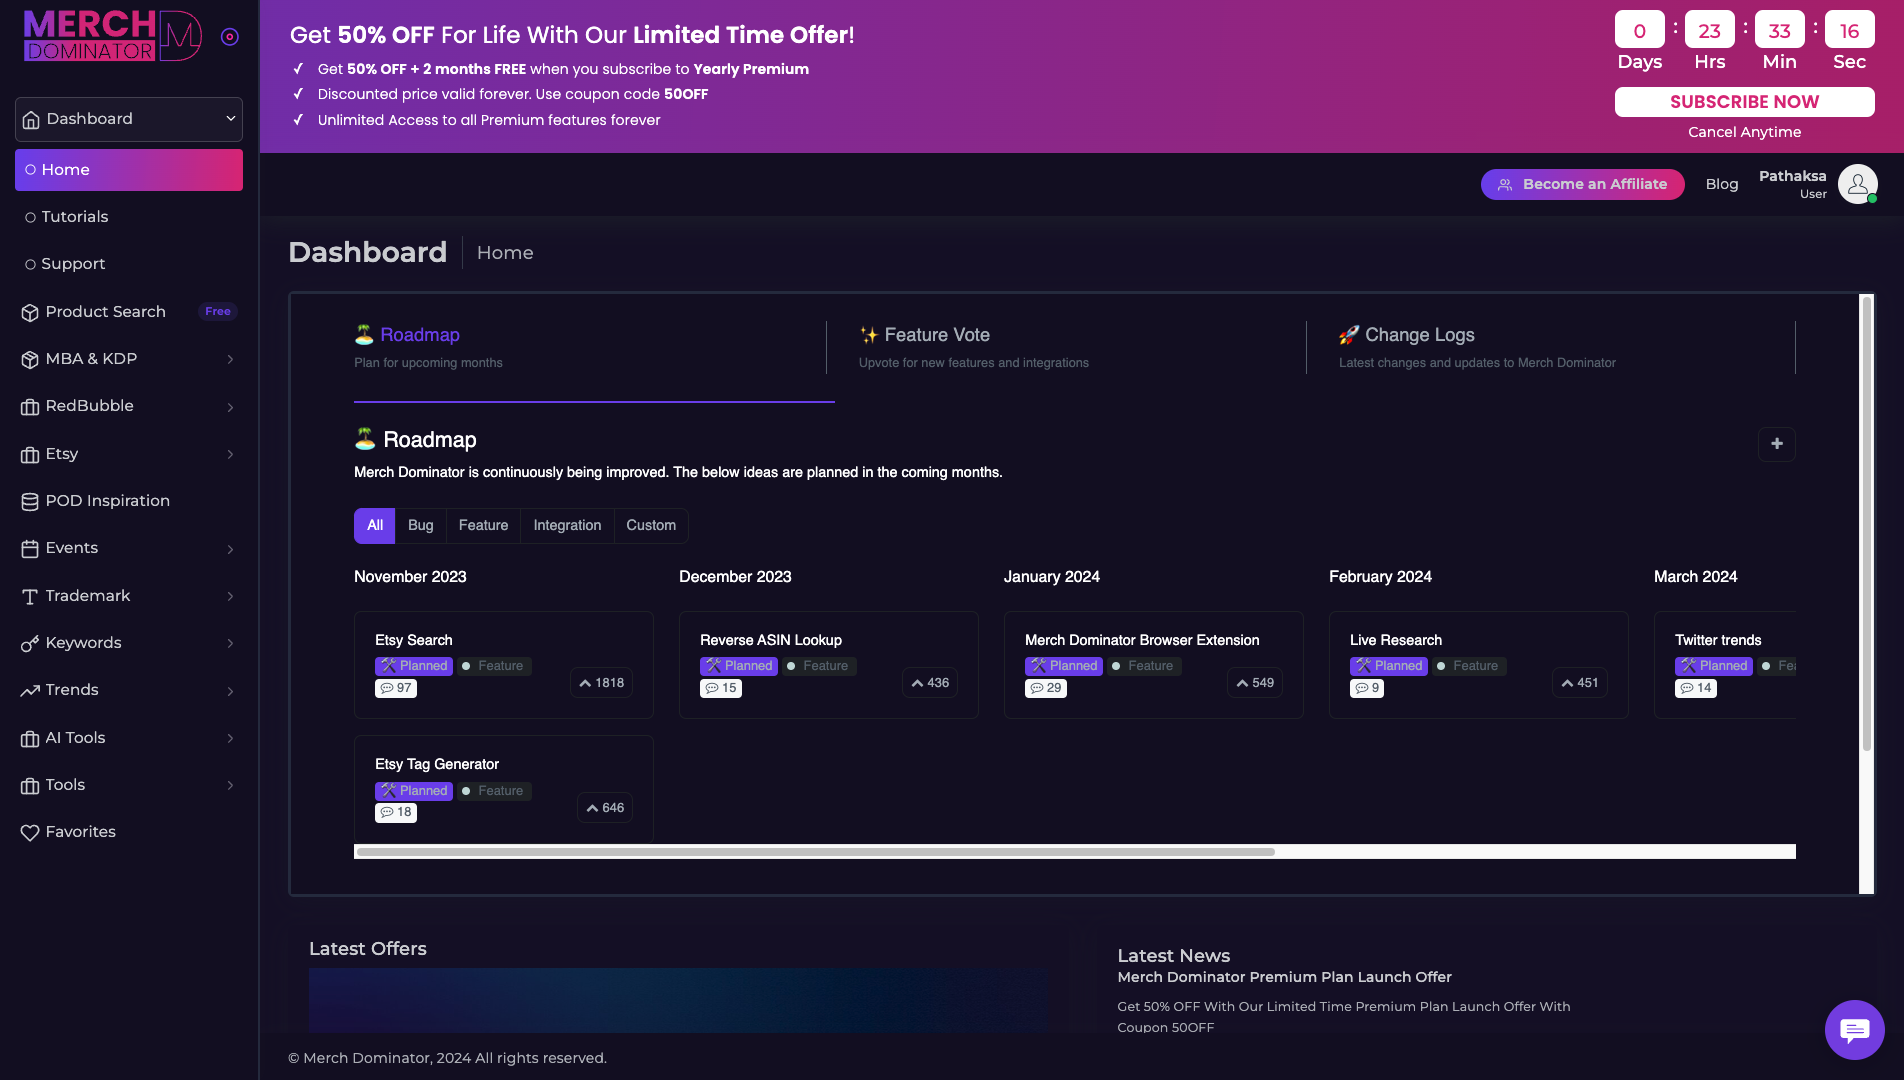Open the Dashboard dropdown in the sidebar
The image size is (1904, 1080).
[x=129, y=119]
